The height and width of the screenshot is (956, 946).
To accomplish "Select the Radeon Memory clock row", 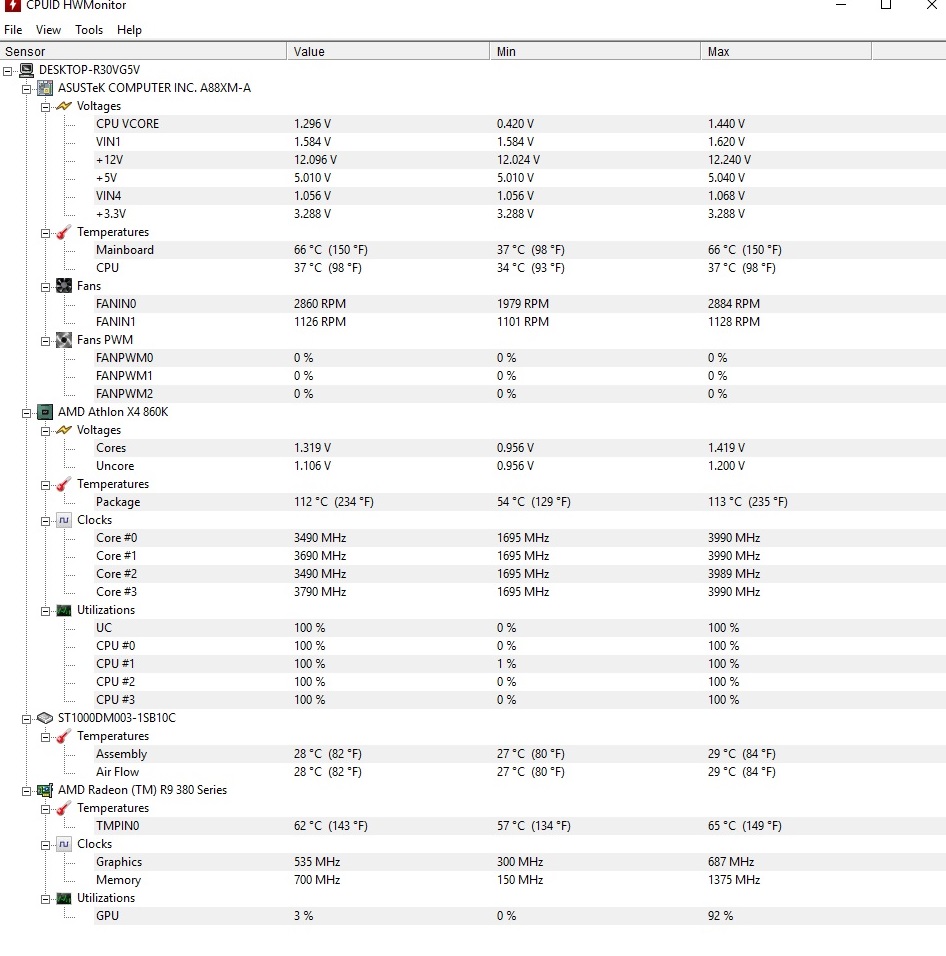I will [x=520, y=880].
